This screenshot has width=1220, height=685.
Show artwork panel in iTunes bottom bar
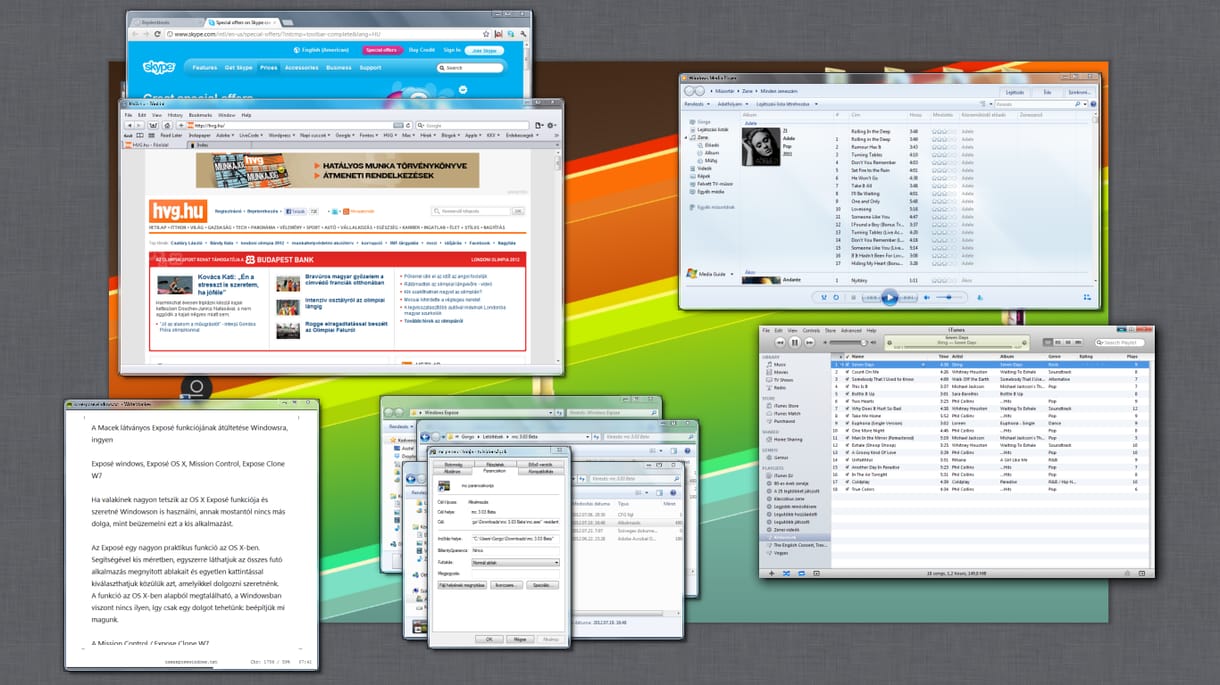coord(816,574)
